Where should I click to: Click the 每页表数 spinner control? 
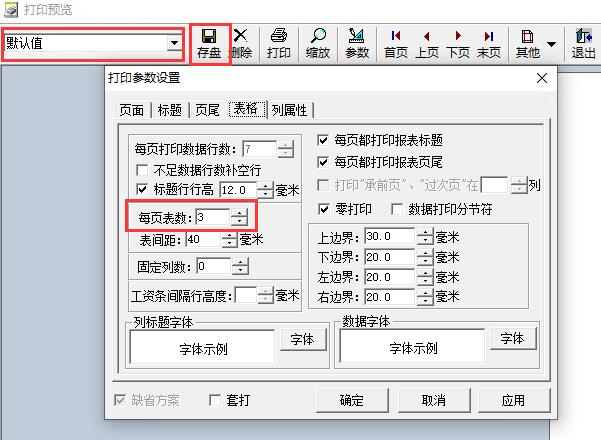[x=238, y=216]
